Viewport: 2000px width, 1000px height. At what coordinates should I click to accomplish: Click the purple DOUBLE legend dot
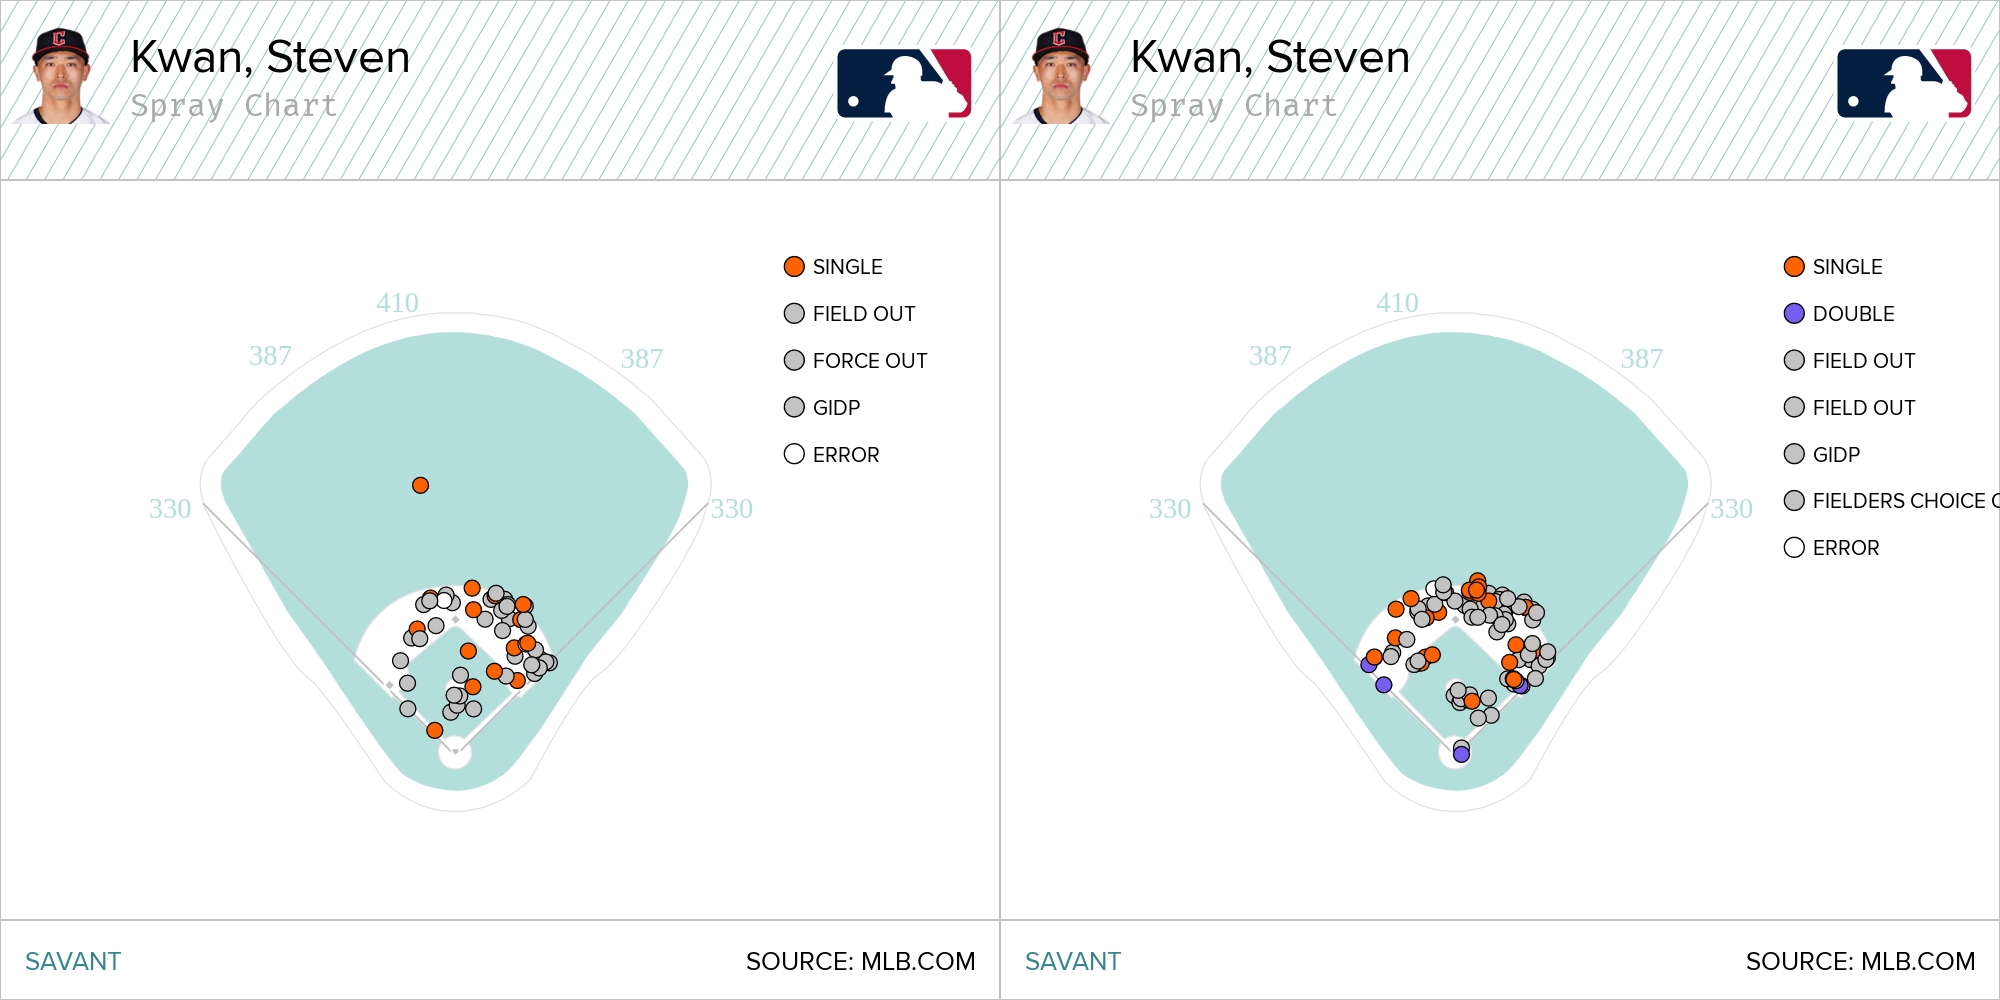[x=1794, y=314]
